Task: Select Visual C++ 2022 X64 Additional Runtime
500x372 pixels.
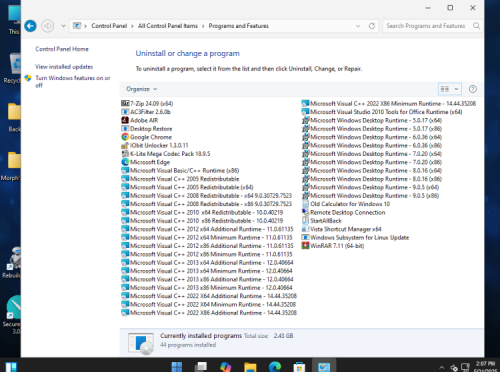Action: (x=209, y=296)
